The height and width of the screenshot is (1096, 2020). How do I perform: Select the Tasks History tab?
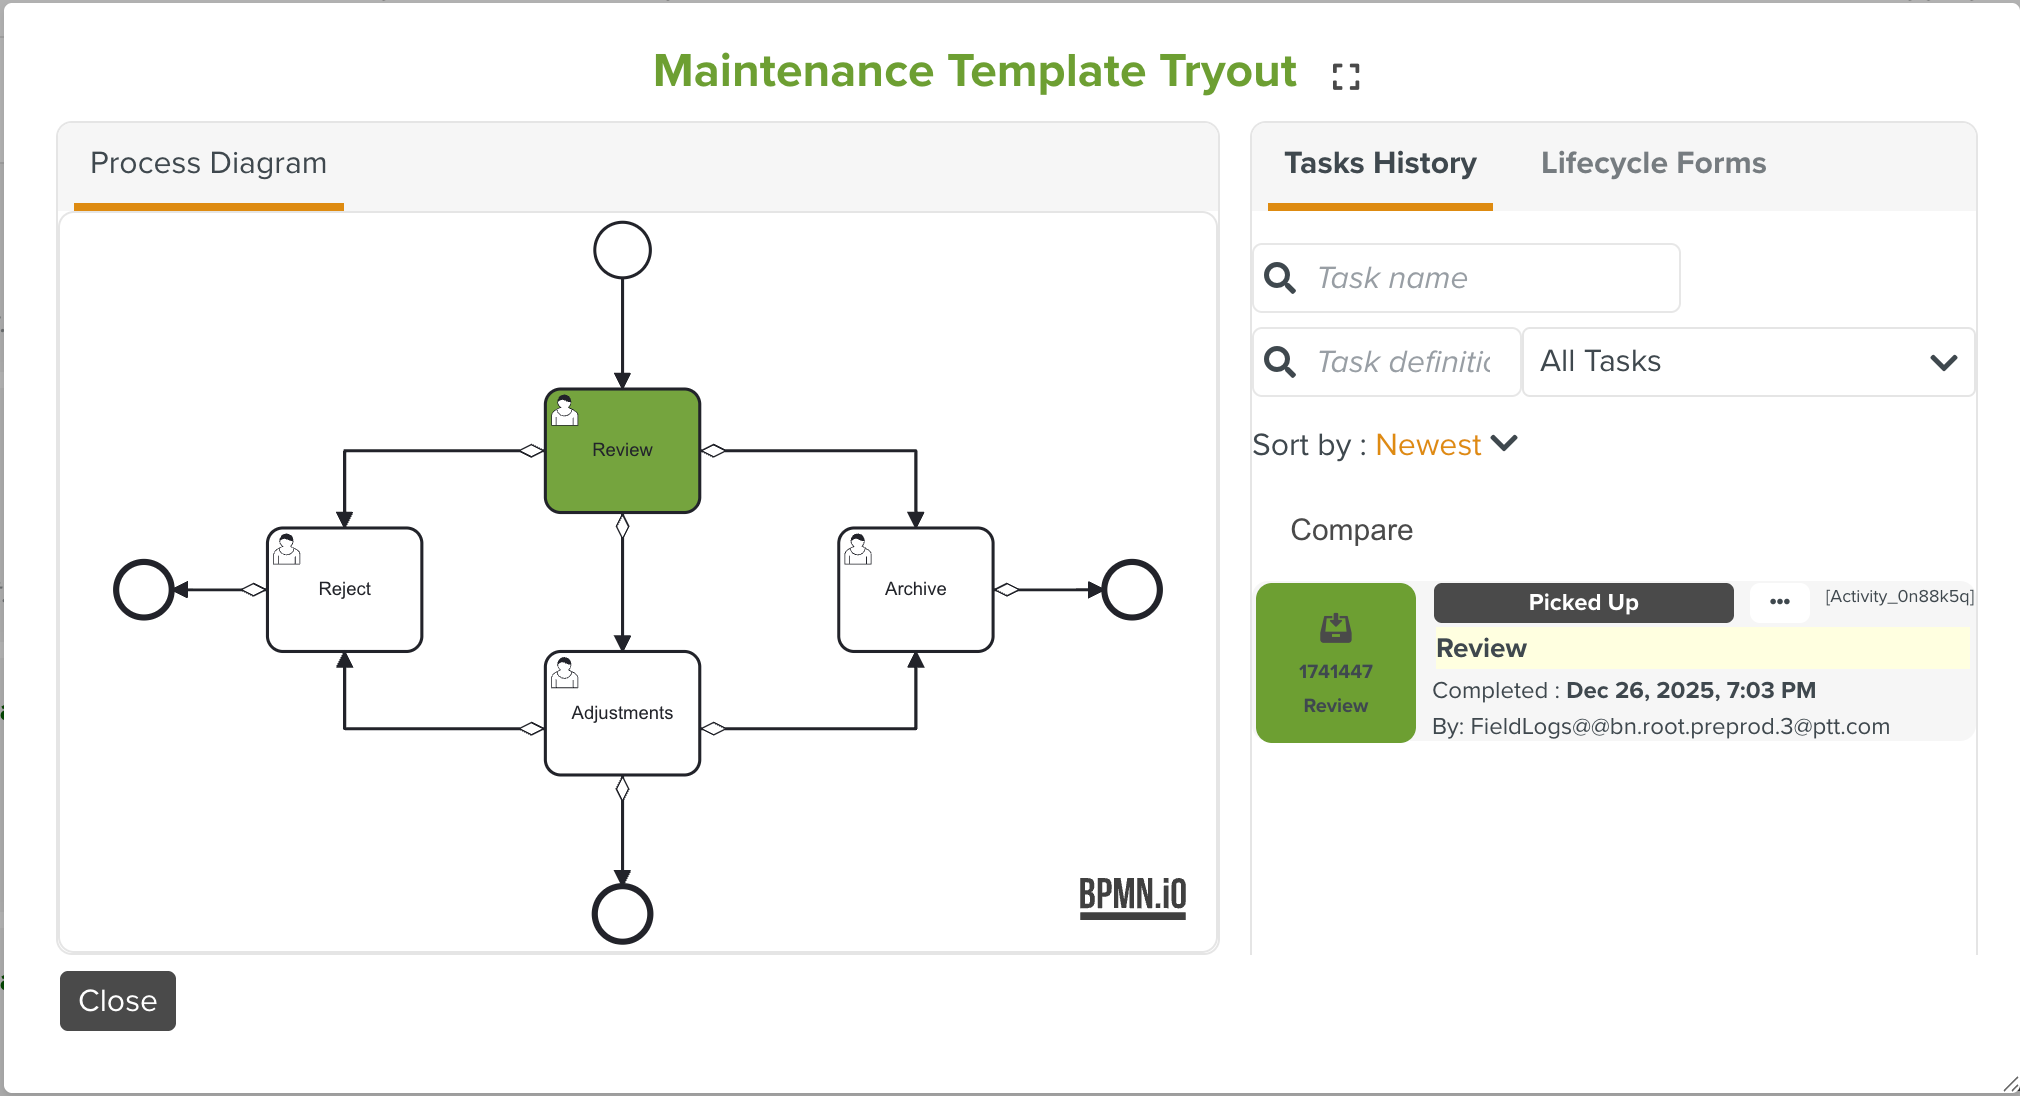(1380, 163)
